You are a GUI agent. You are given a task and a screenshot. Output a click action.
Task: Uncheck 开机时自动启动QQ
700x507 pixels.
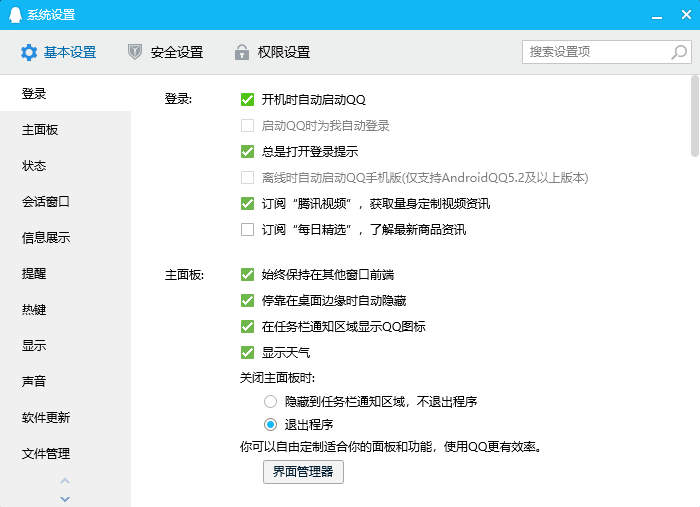click(247, 100)
